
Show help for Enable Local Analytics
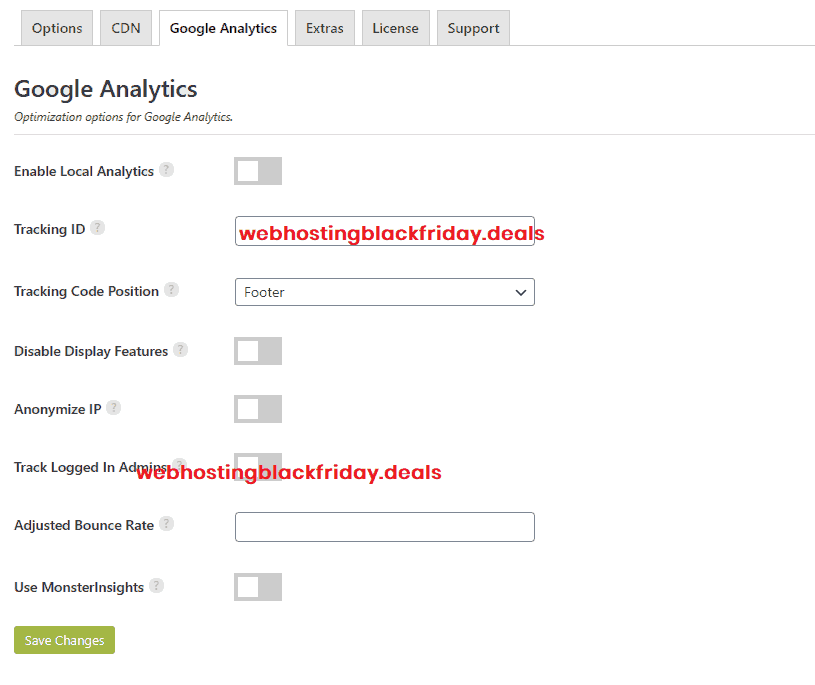click(166, 169)
